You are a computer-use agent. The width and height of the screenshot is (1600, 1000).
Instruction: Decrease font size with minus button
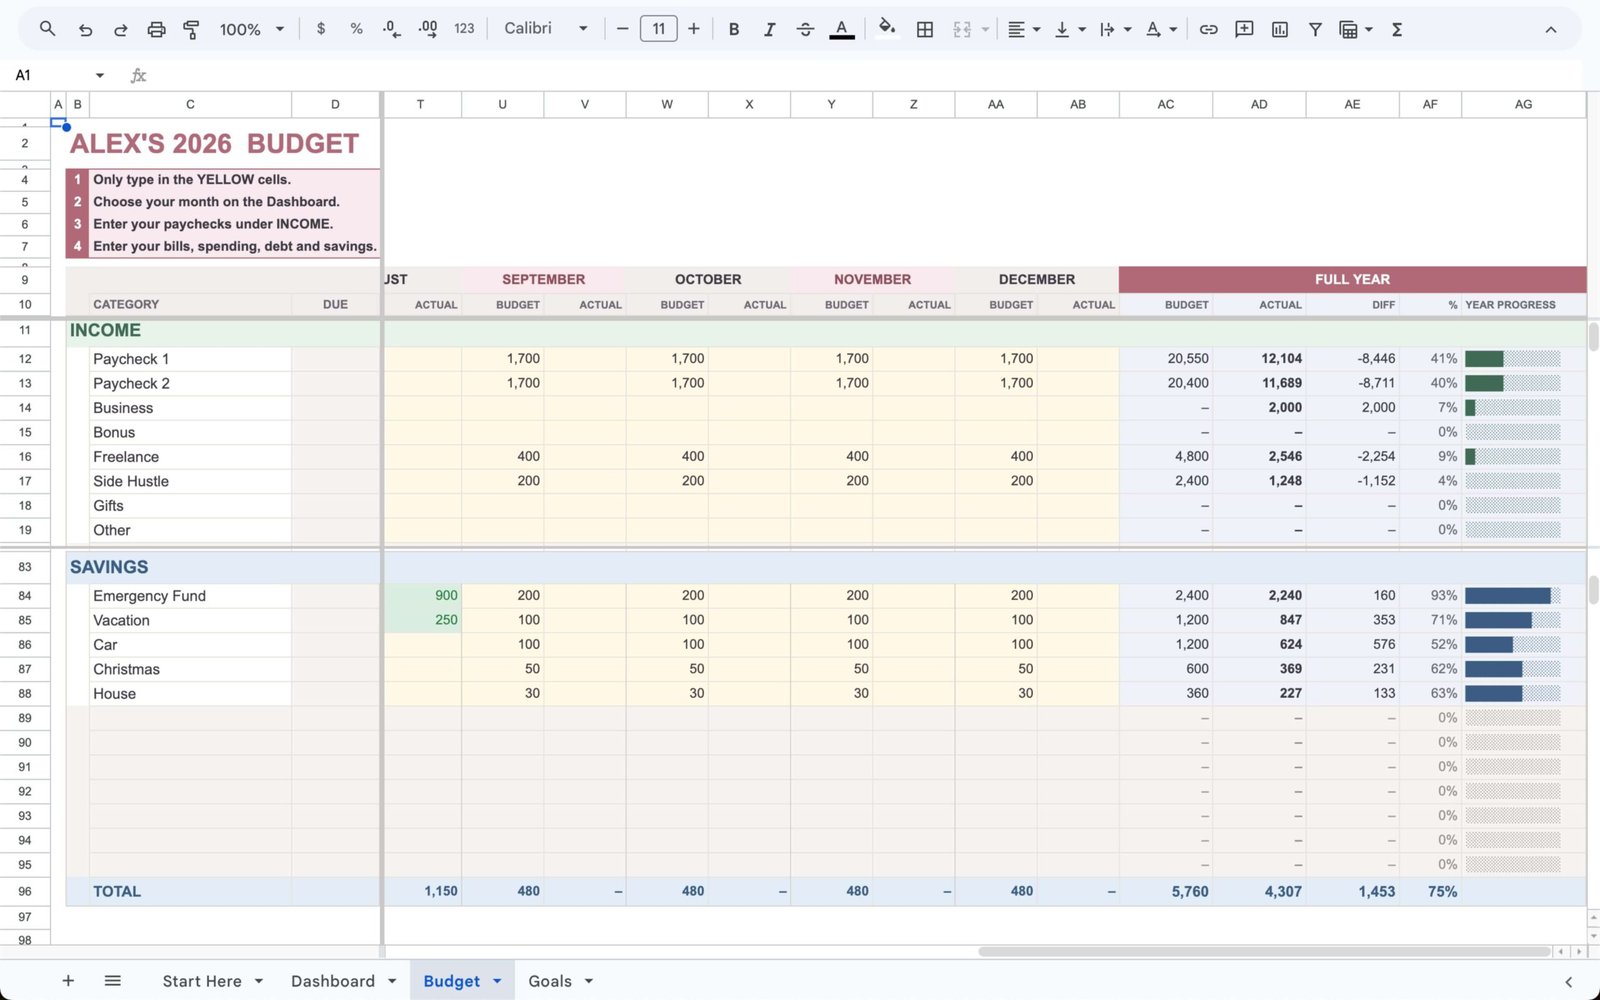(x=622, y=29)
